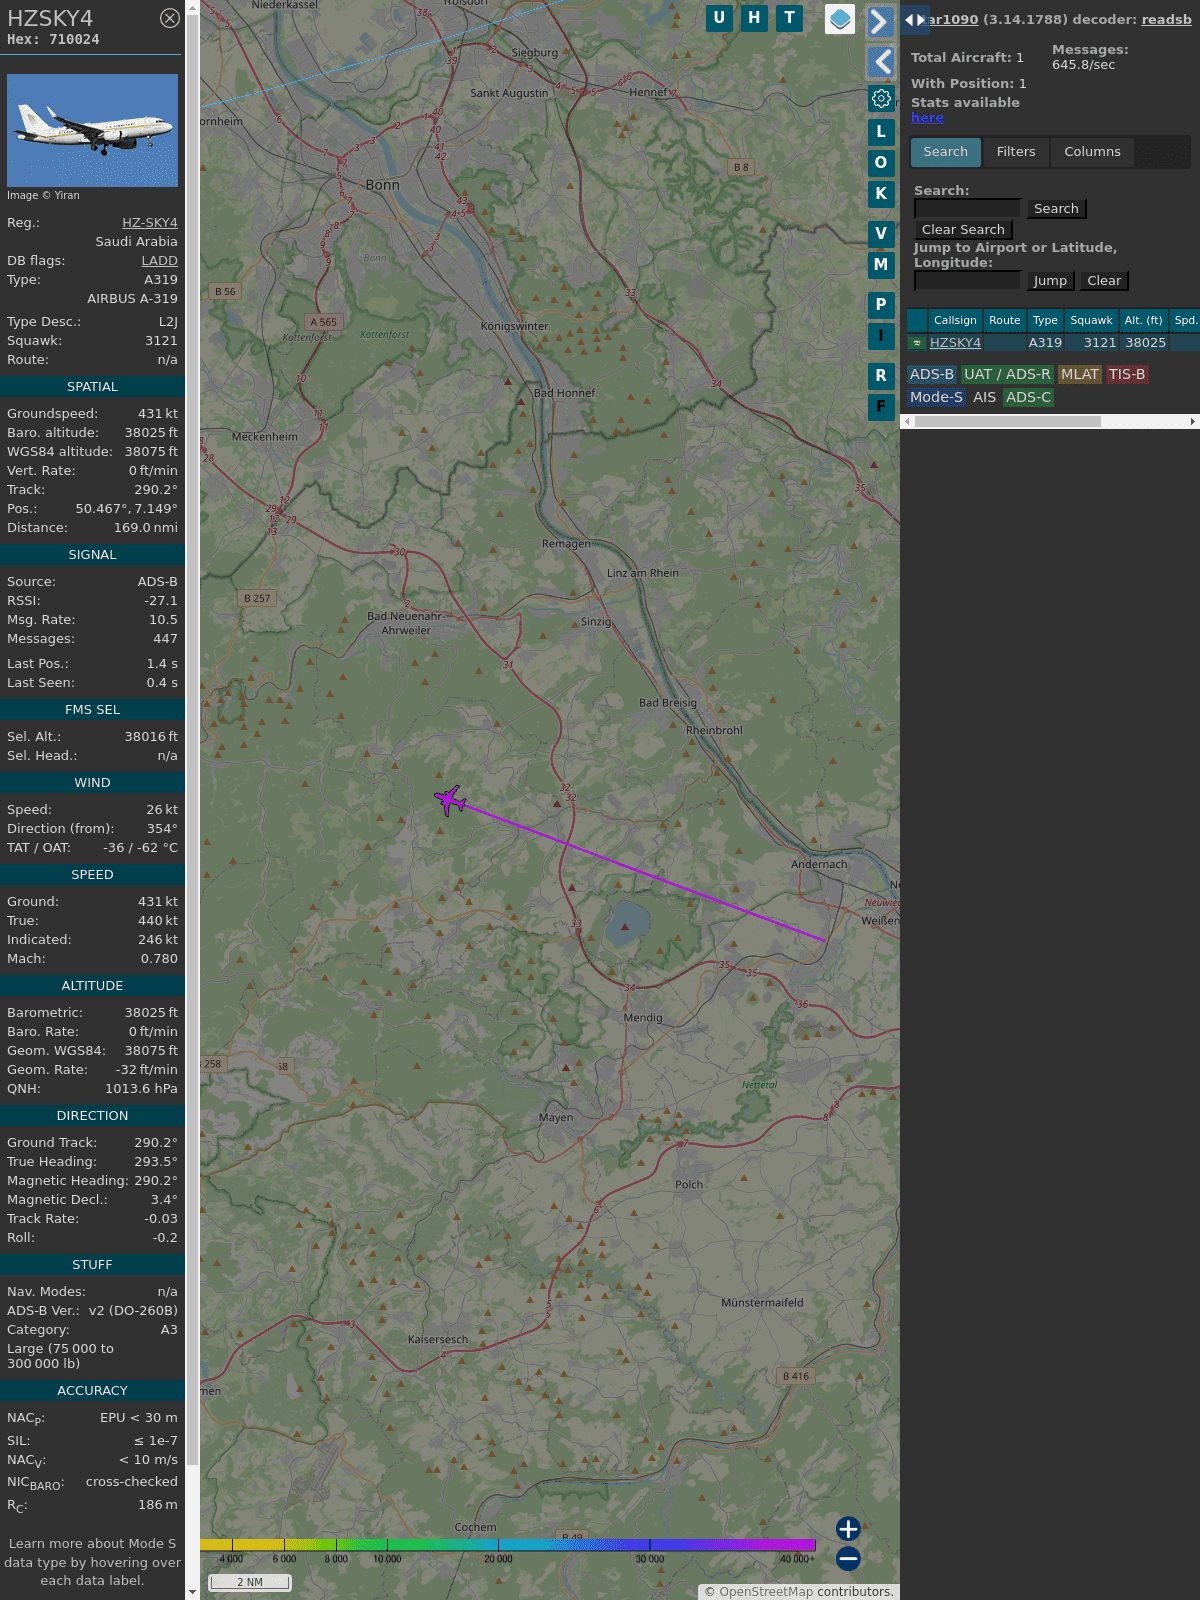The width and height of the screenshot is (1200, 1600).
Task: Switch to the Filters tab
Action: point(1015,152)
